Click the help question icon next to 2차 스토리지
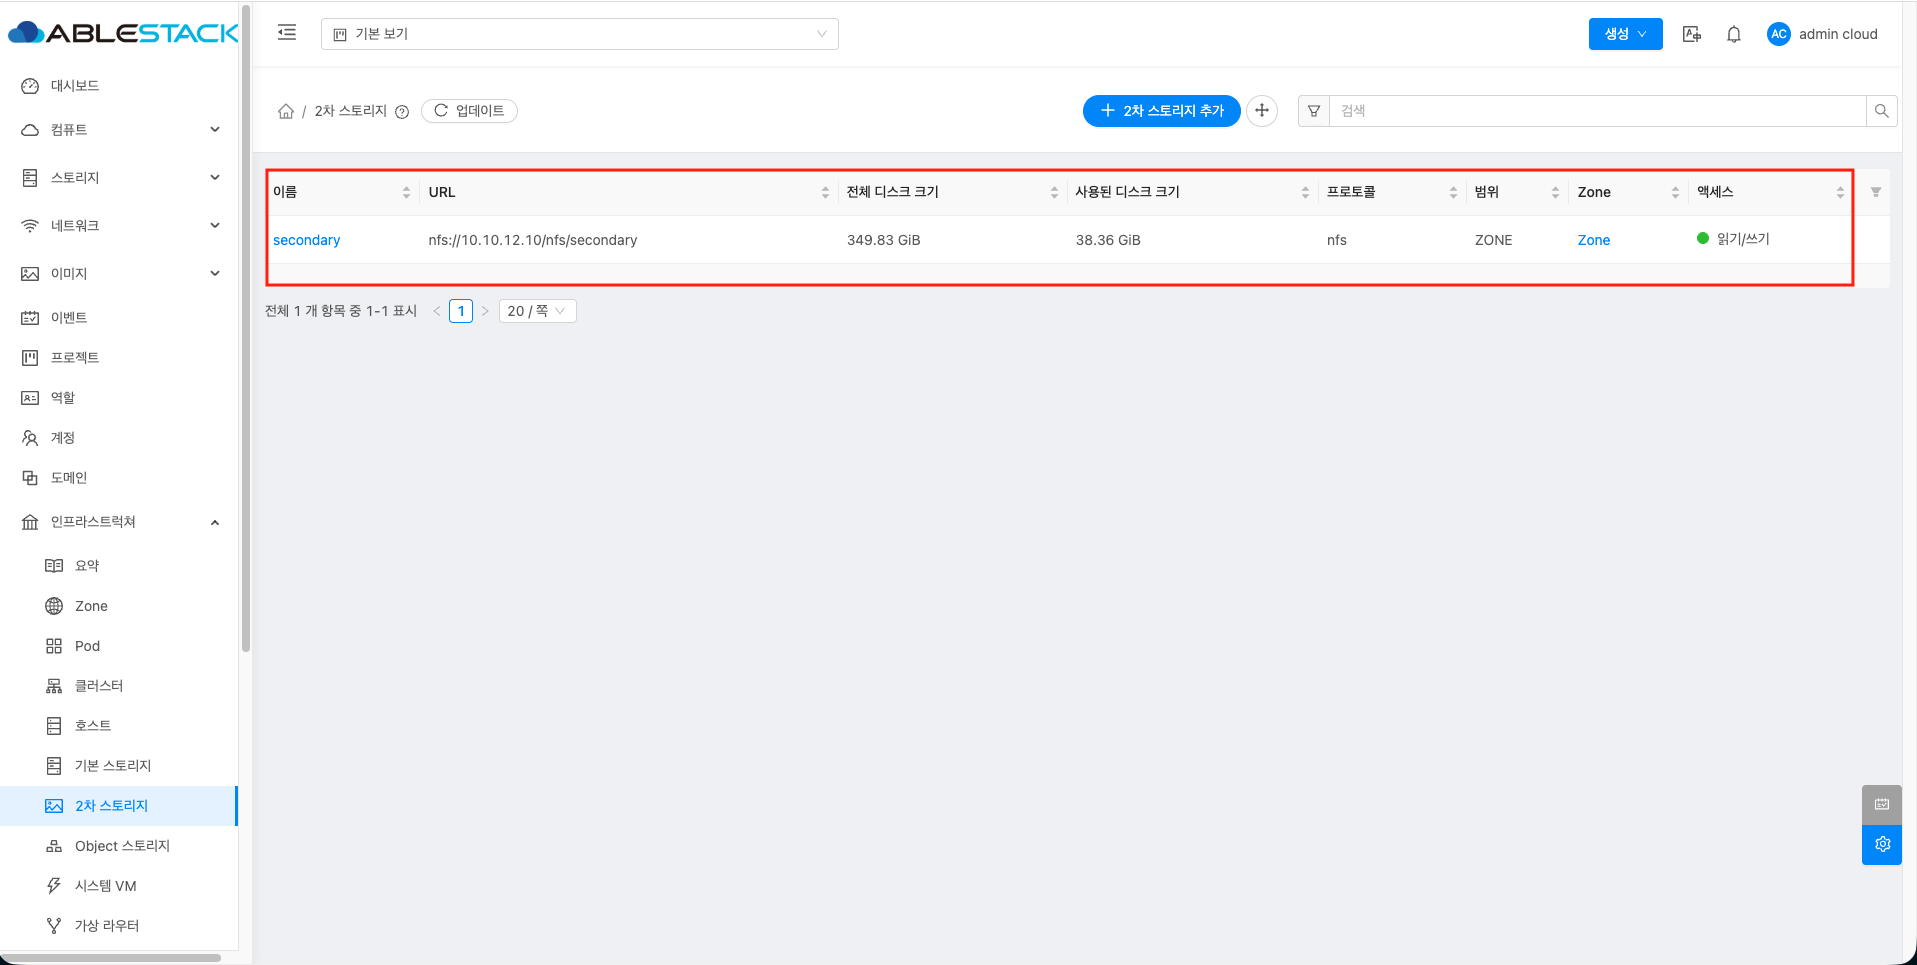Viewport: 1917px width, 965px height. click(402, 112)
